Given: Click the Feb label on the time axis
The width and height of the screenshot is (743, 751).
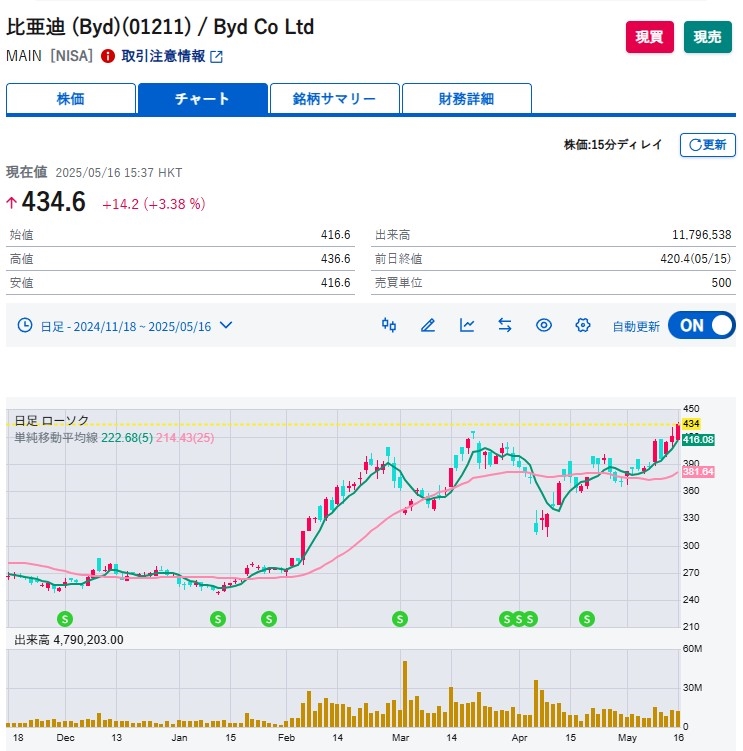Looking at the screenshot, I should 286,738.
